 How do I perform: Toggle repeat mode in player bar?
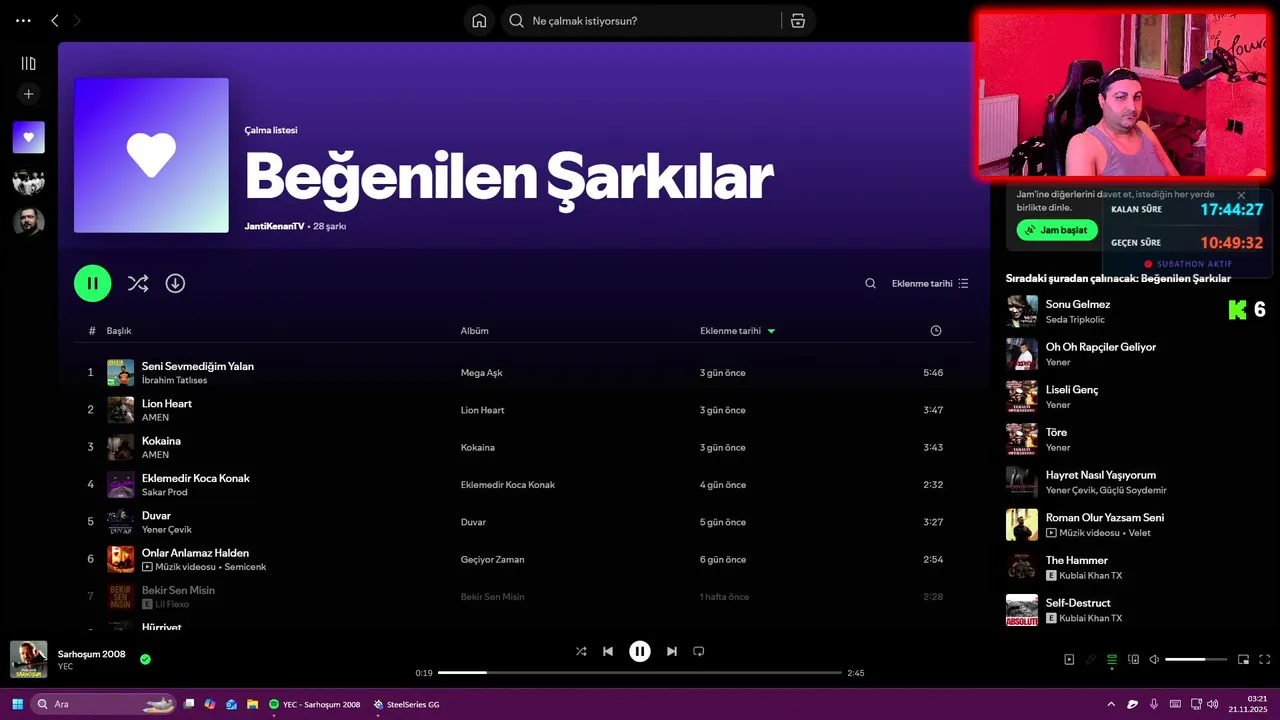pos(699,651)
